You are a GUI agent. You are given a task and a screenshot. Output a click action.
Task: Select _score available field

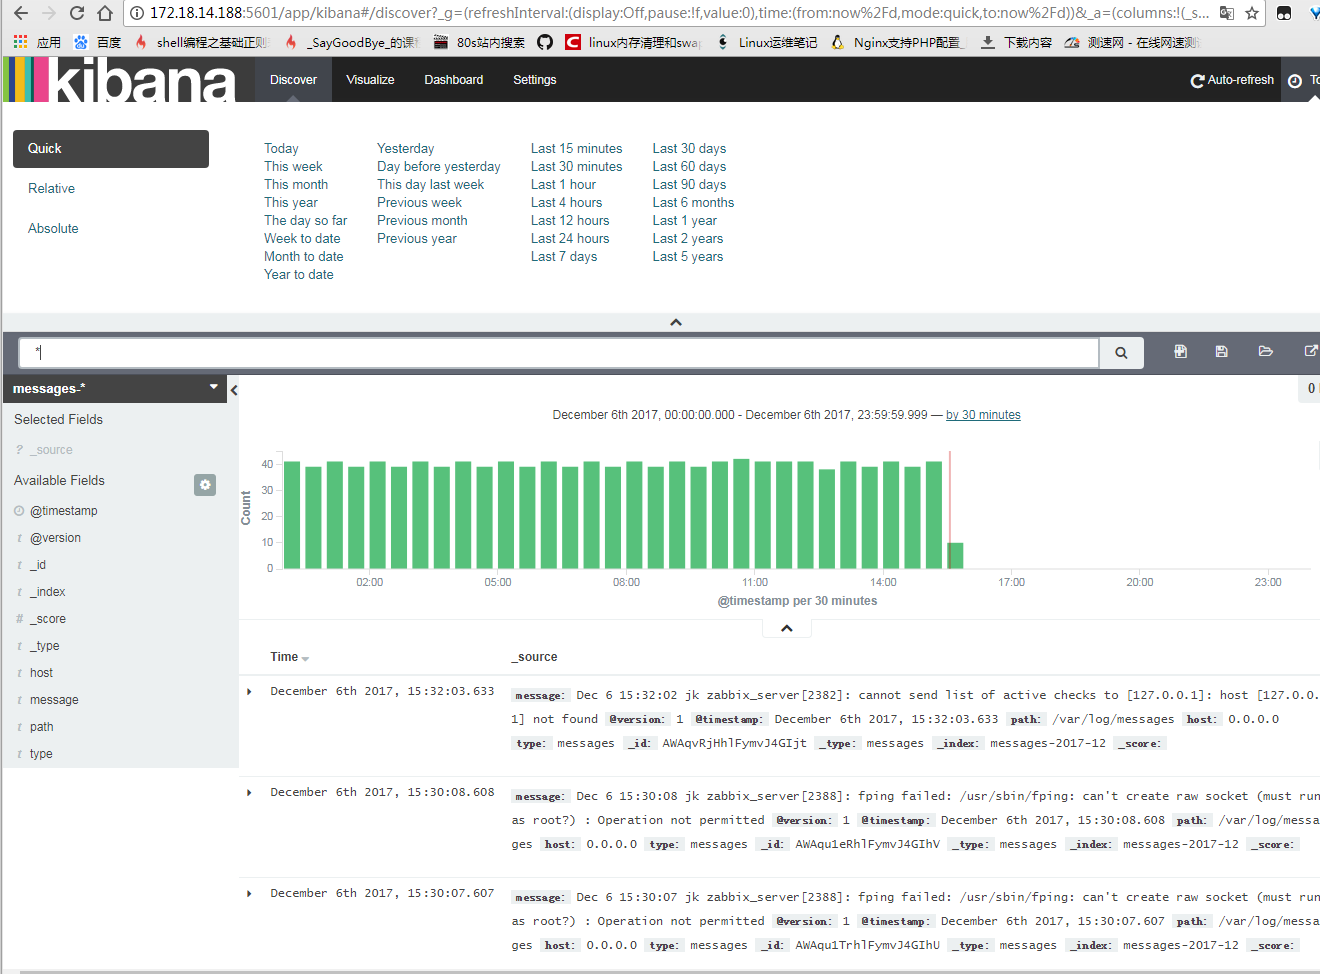48,619
